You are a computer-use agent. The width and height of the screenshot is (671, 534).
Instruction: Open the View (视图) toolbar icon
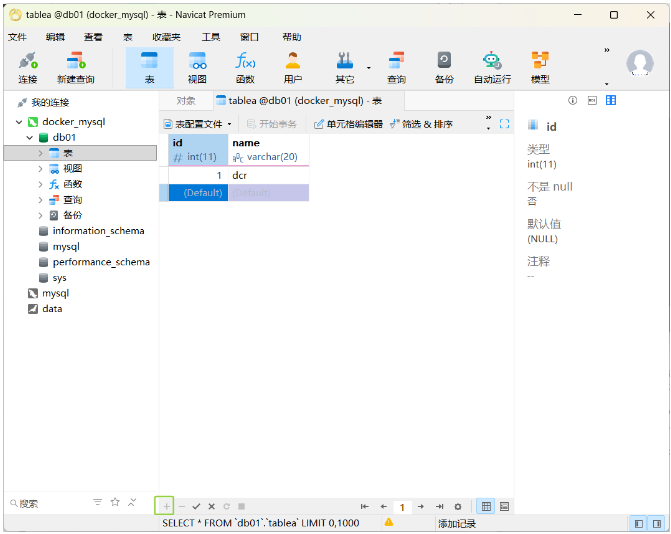pyautogui.click(x=197, y=68)
